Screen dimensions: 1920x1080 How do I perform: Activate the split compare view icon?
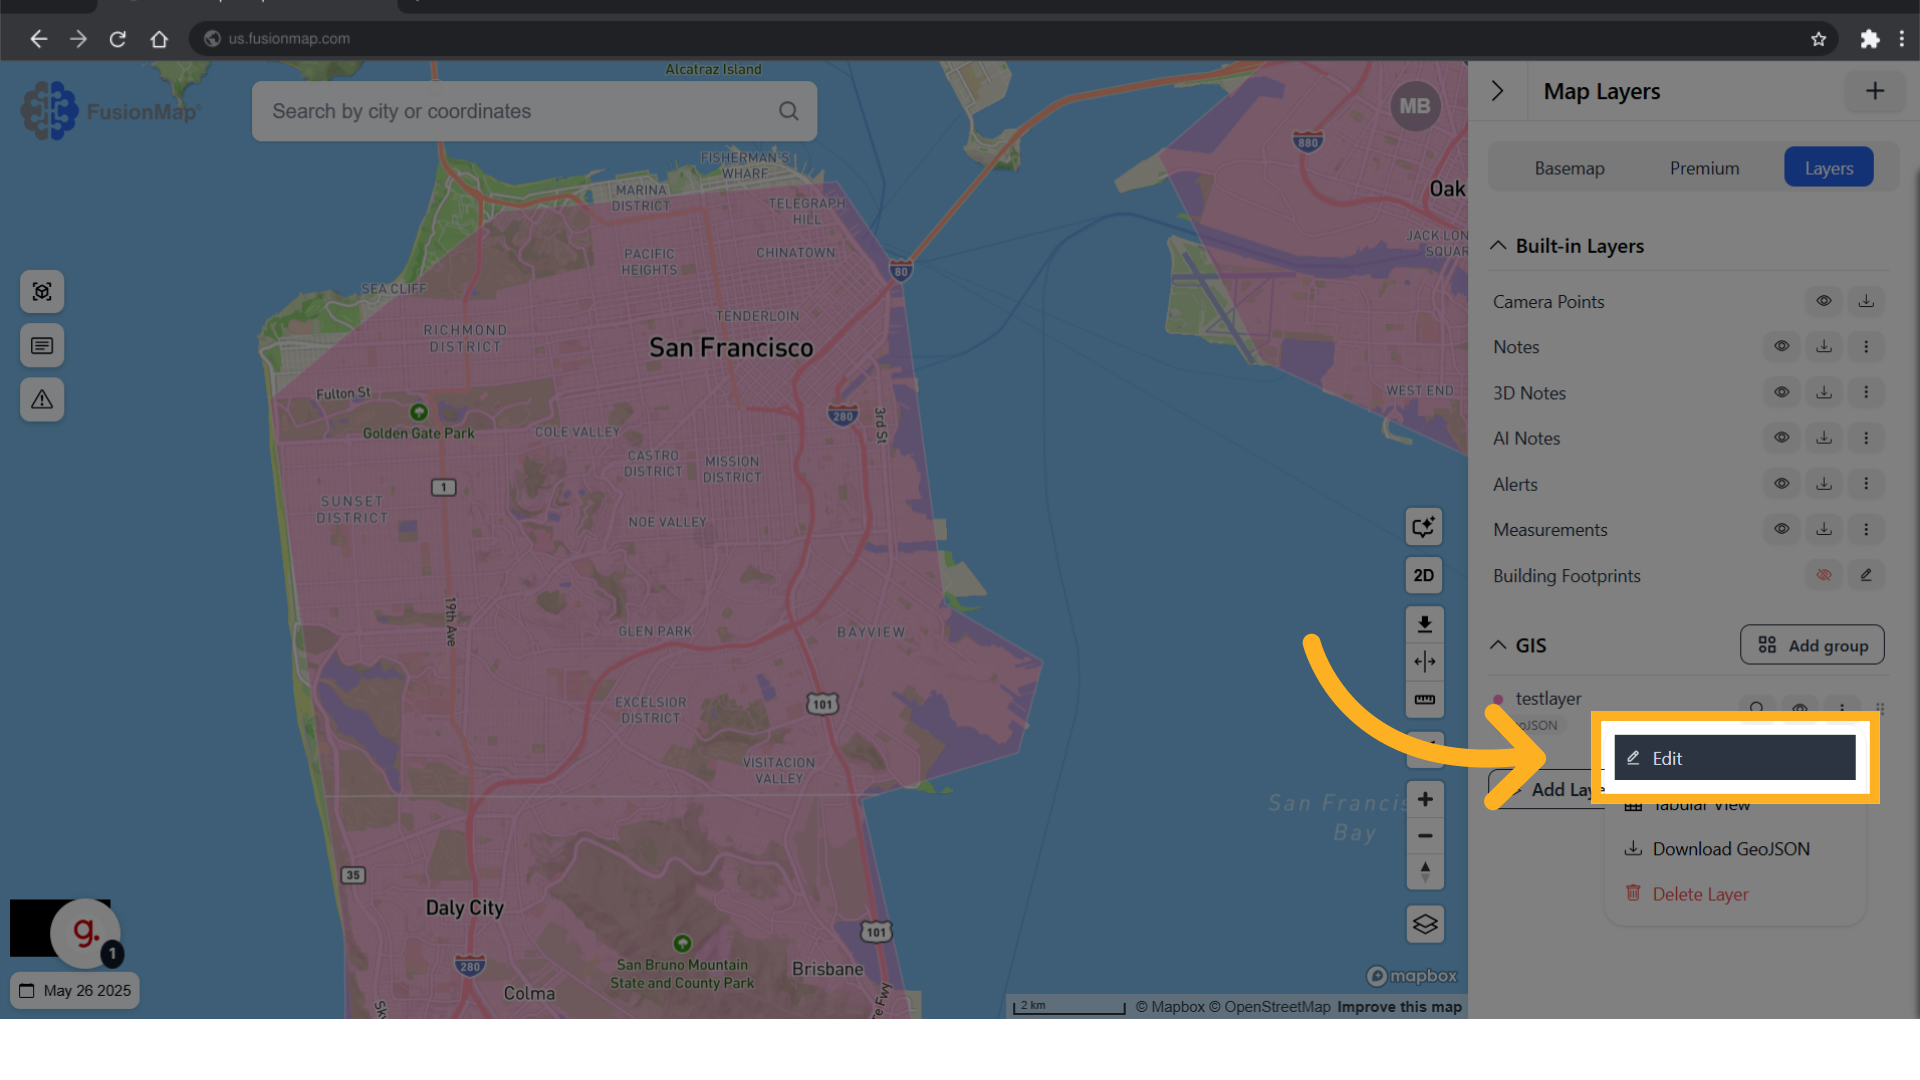click(1424, 662)
